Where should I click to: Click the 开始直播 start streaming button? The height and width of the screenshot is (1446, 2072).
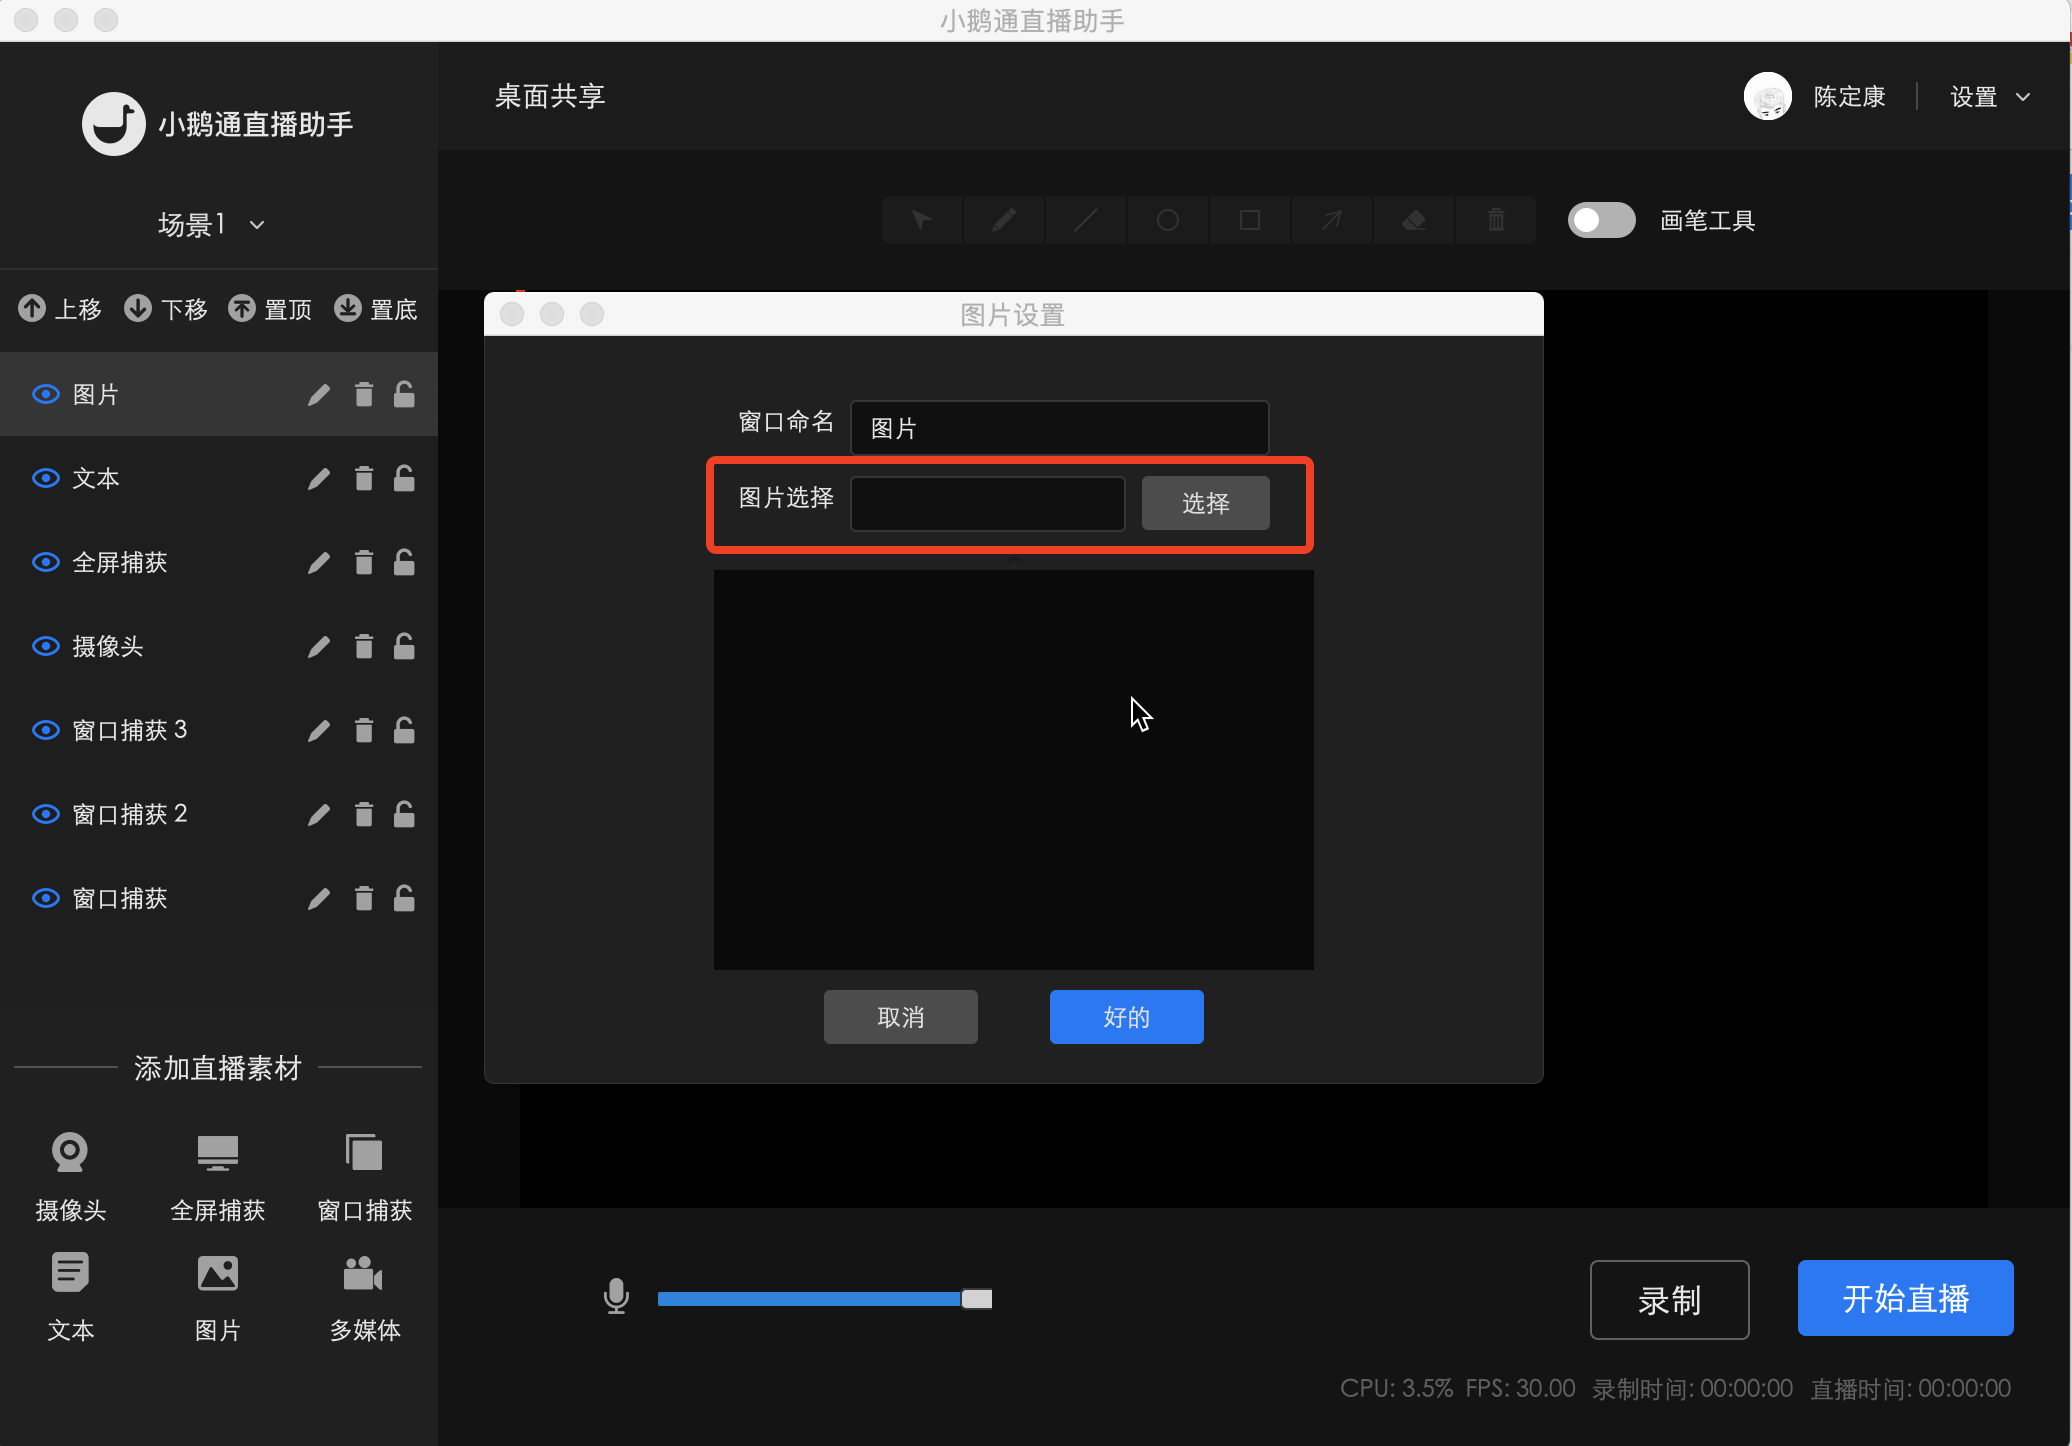(1904, 1298)
